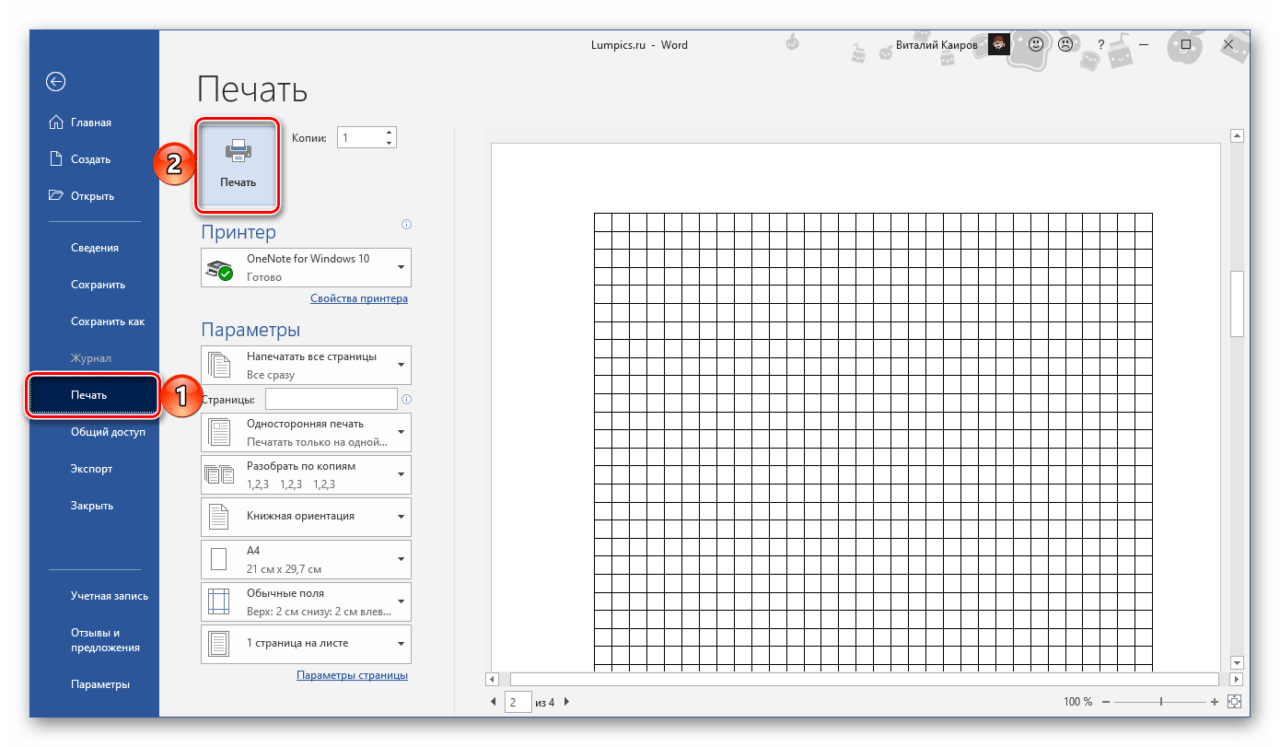Go to next page in preview

pyautogui.click(x=567, y=702)
